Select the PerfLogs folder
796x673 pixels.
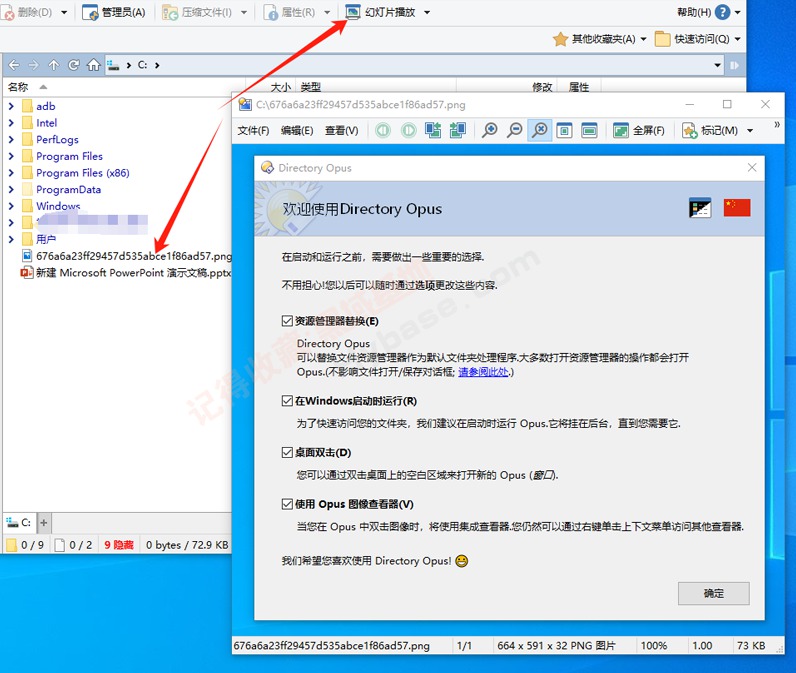(x=57, y=140)
